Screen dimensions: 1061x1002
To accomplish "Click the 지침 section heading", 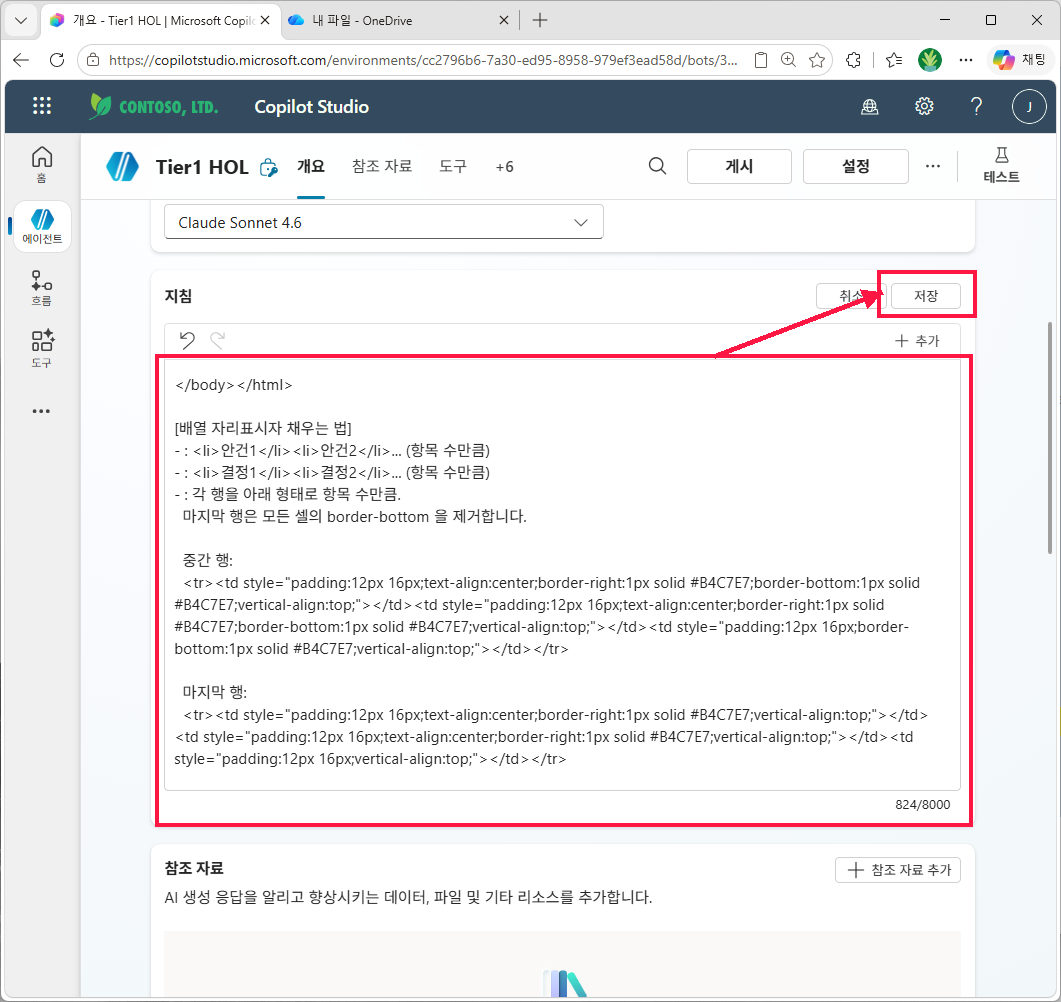I will click(x=178, y=296).
